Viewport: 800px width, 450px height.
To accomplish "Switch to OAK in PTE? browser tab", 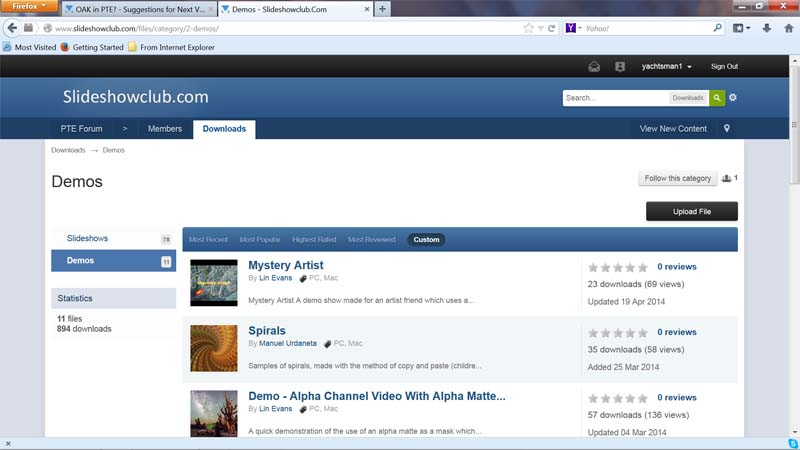I will point(139,9).
